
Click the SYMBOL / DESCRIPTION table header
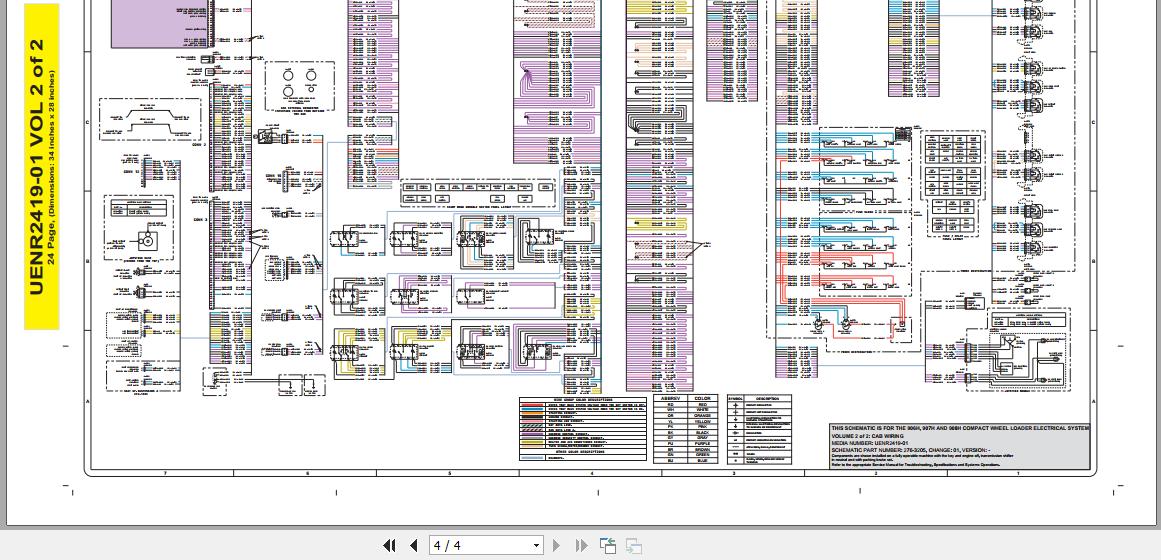click(758, 398)
